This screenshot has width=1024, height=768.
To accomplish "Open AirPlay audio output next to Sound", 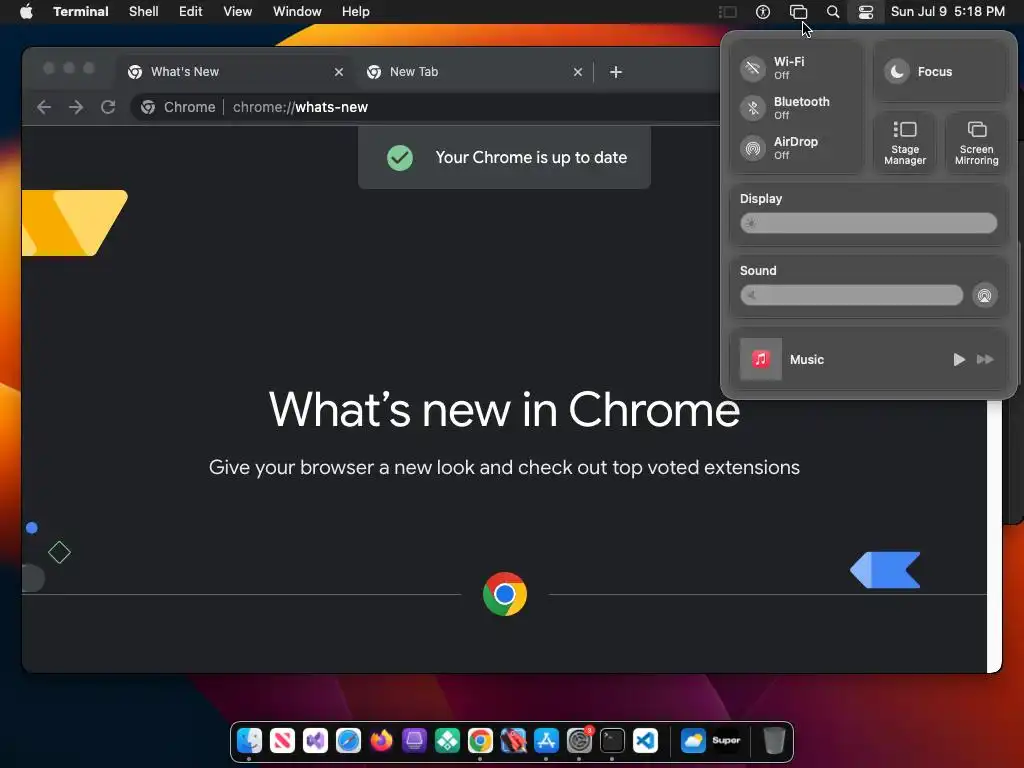I will 984,295.
